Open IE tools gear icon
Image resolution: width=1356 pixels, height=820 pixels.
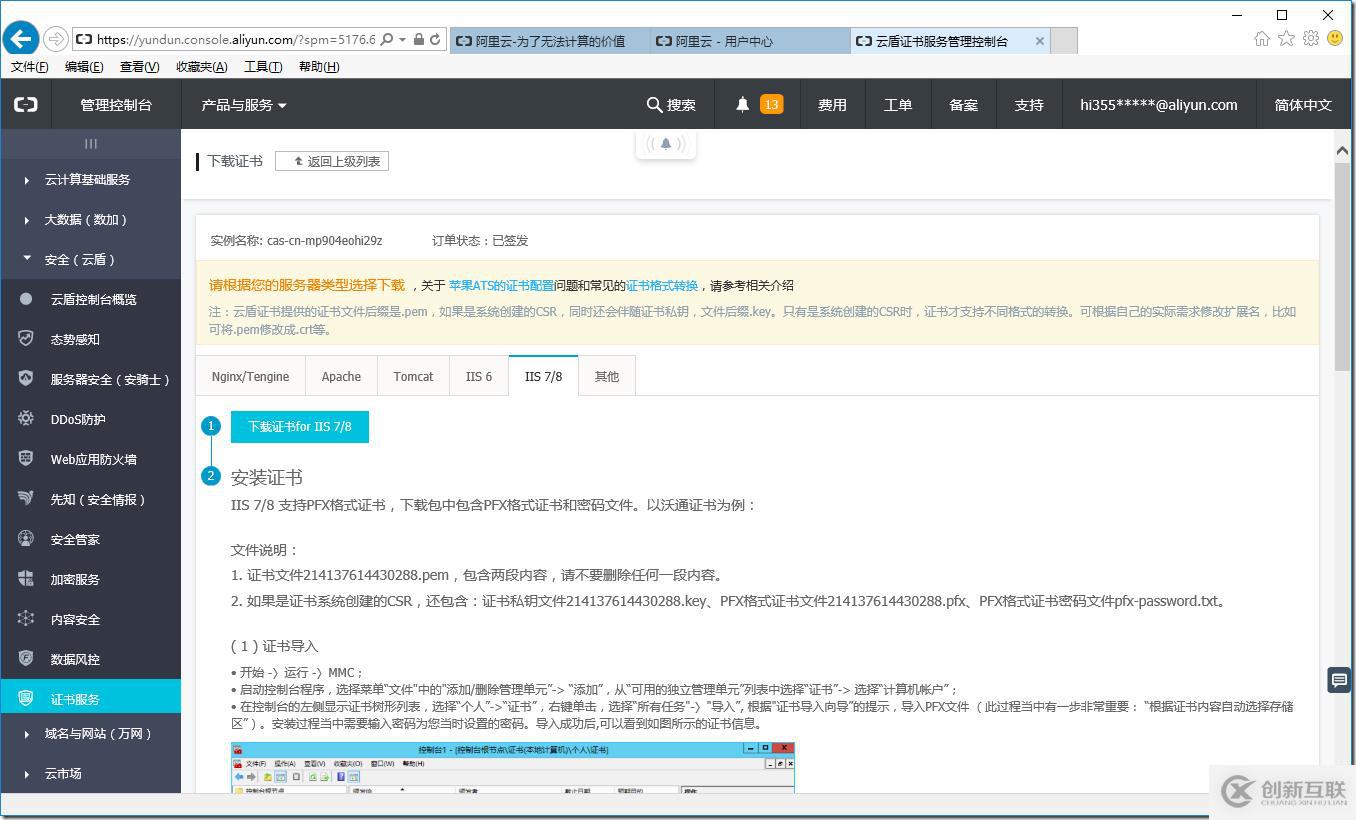click(x=1310, y=39)
